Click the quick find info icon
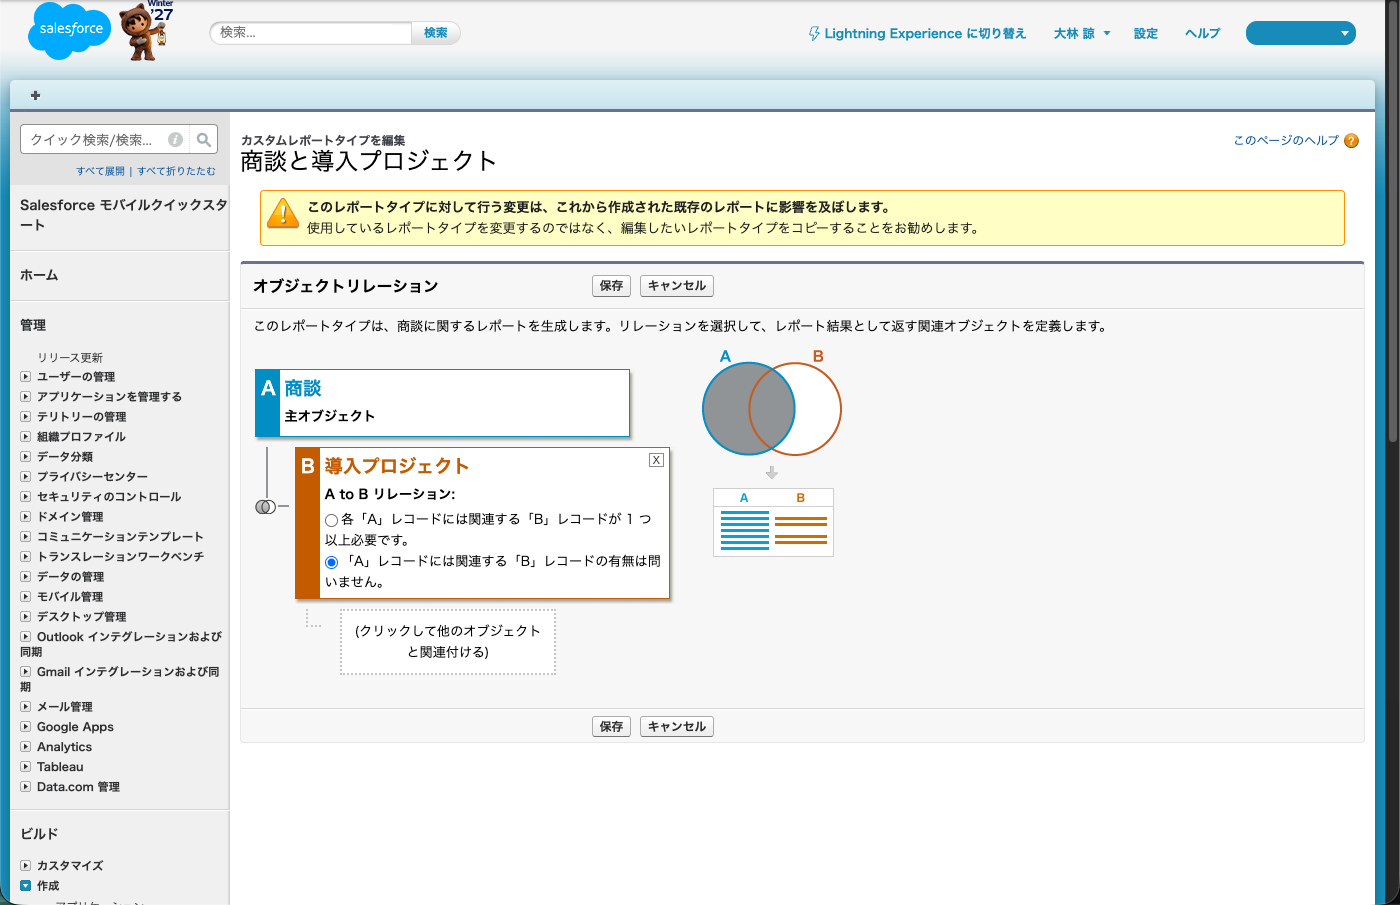 pos(175,140)
